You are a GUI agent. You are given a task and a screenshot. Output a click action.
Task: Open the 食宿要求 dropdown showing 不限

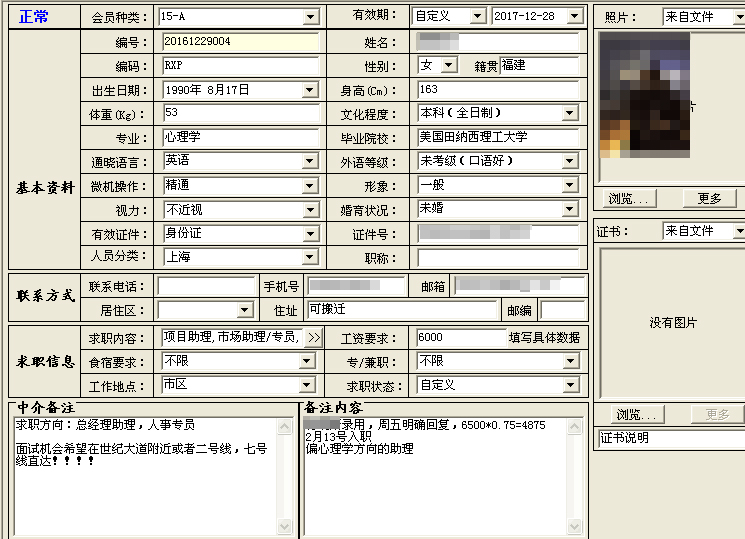click(x=306, y=362)
